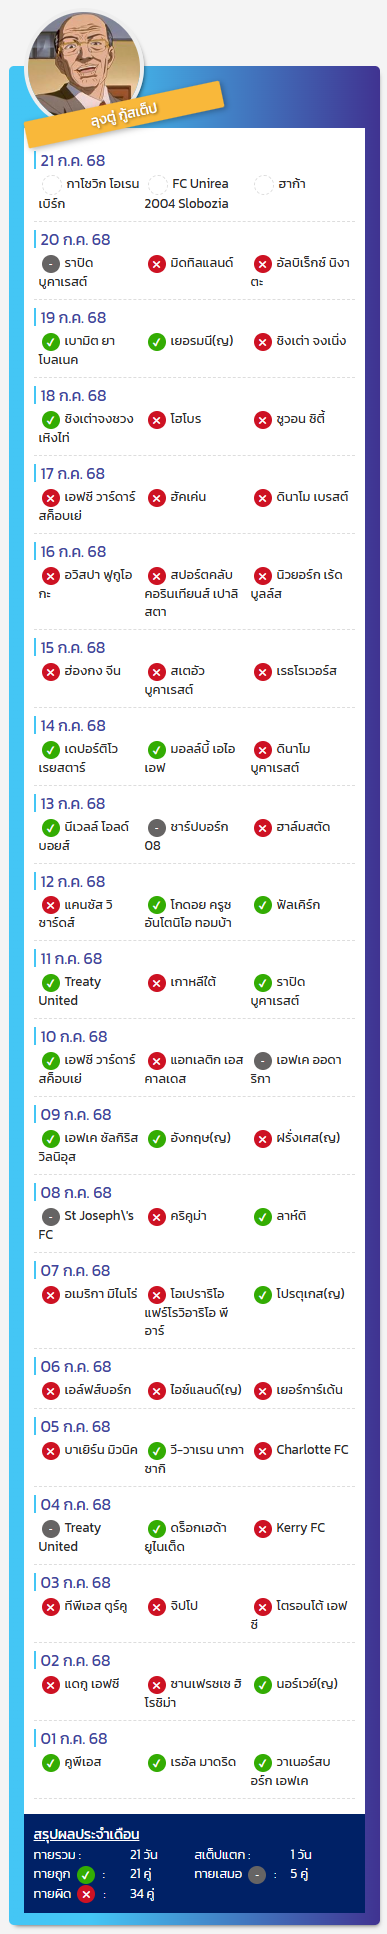Click the green check beside นอร์เวย์(ญ)
This screenshot has width=387, height=1934.
coord(263,1685)
